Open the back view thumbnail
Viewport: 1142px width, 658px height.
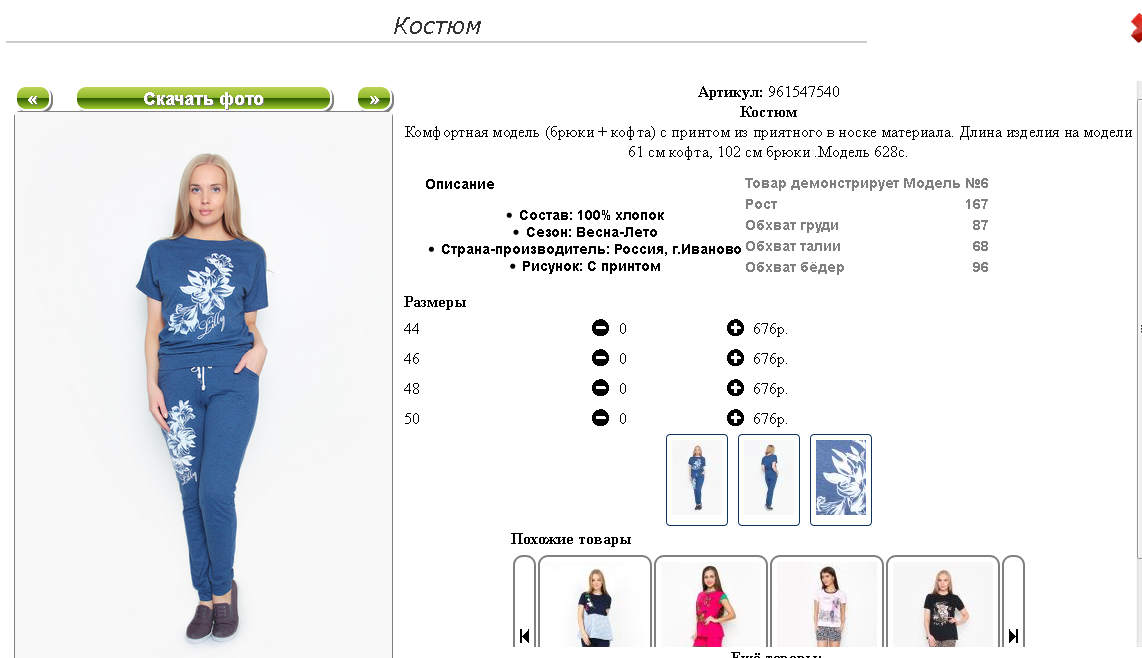[x=769, y=479]
